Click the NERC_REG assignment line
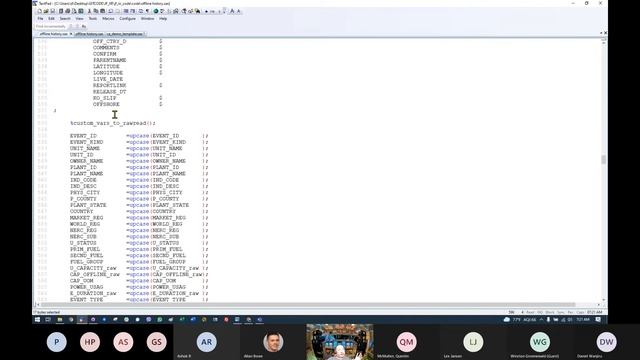Image resolution: width=640 pixels, height=360 pixels. point(139,230)
